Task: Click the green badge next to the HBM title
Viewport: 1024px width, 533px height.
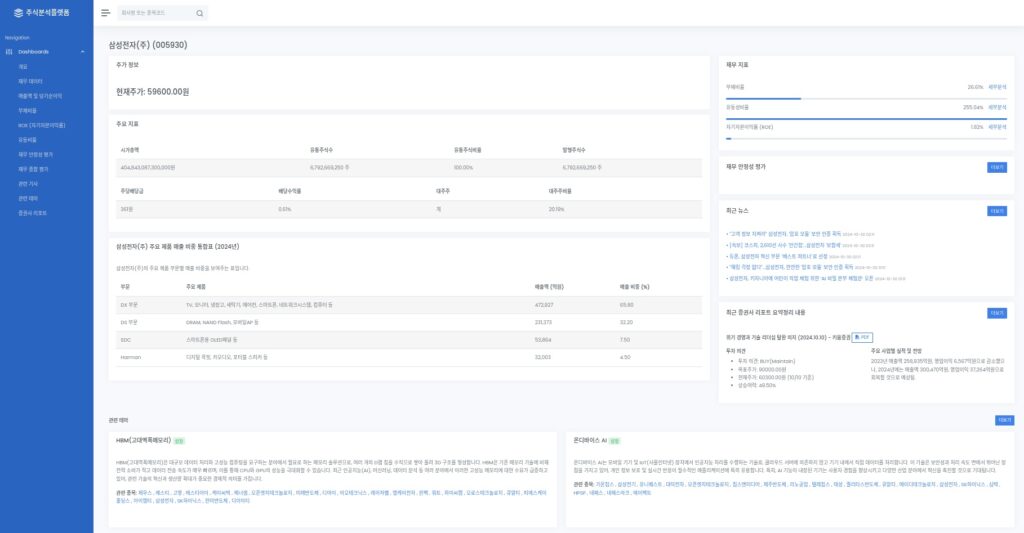Action: click(x=179, y=441)
